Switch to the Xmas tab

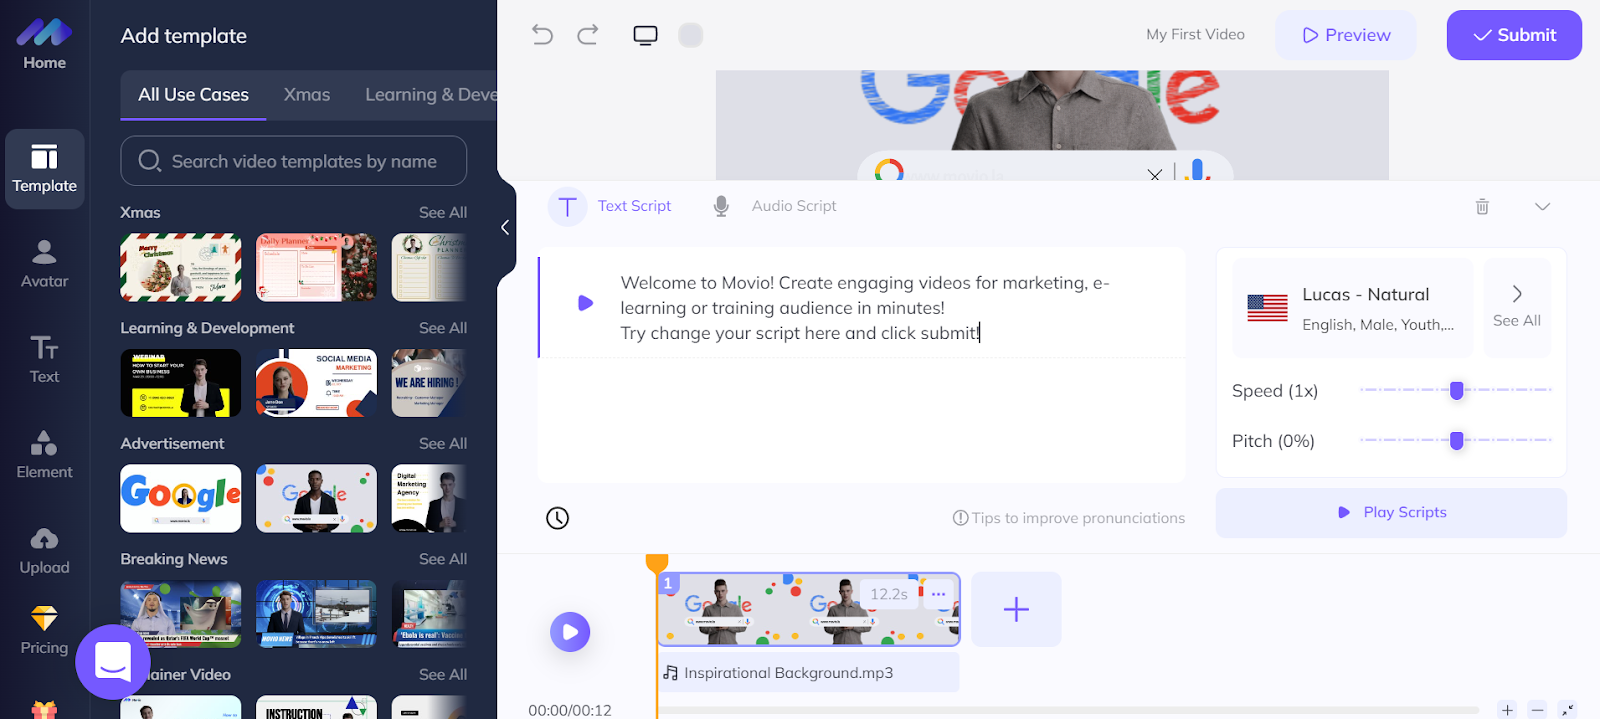(307, 95)
